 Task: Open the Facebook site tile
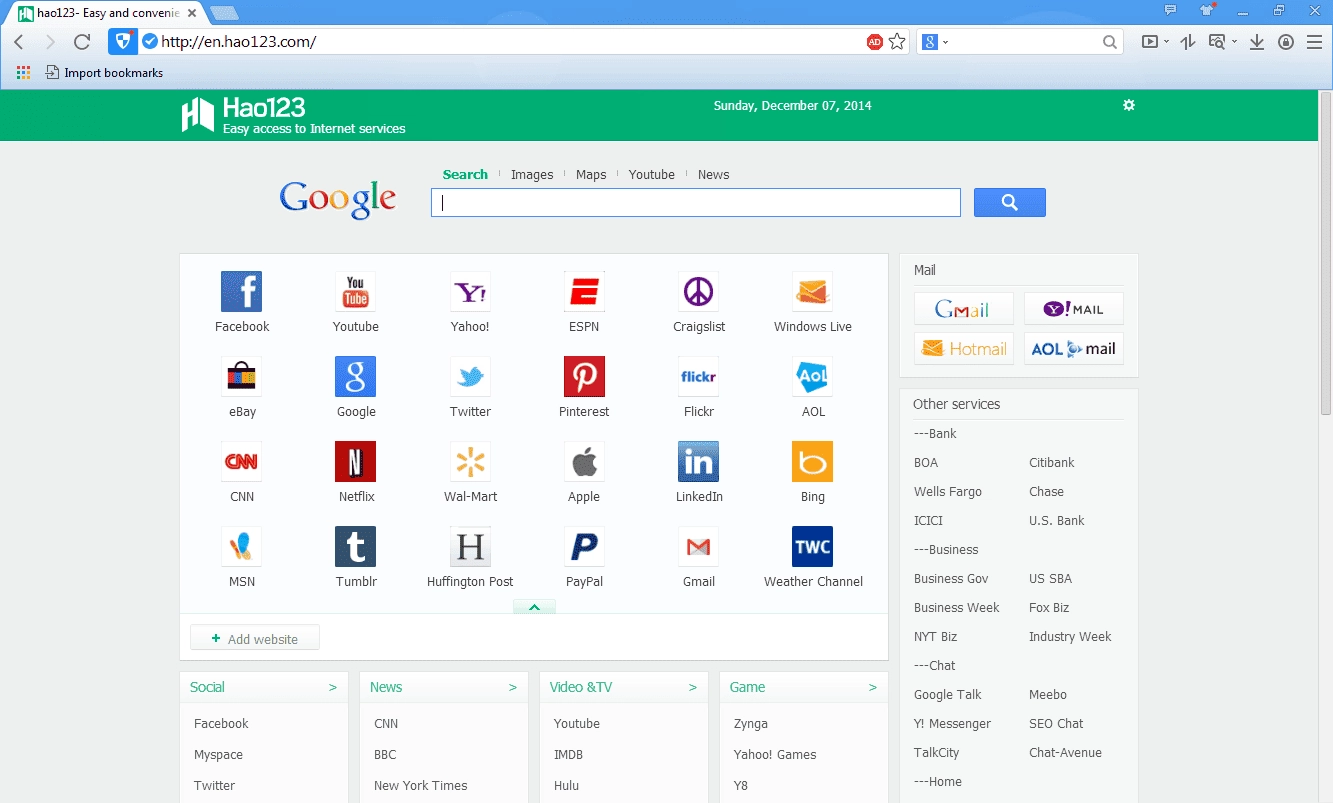(x=241, y=292)
